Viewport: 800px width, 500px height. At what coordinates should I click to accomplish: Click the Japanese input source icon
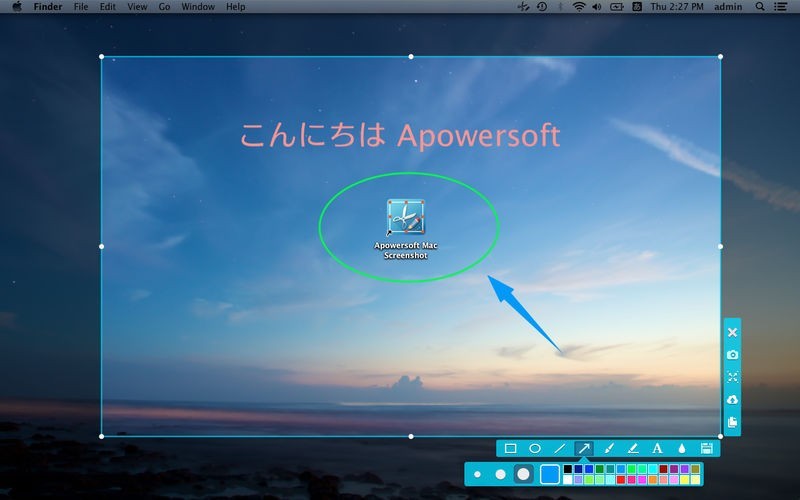tap(637, 7)
